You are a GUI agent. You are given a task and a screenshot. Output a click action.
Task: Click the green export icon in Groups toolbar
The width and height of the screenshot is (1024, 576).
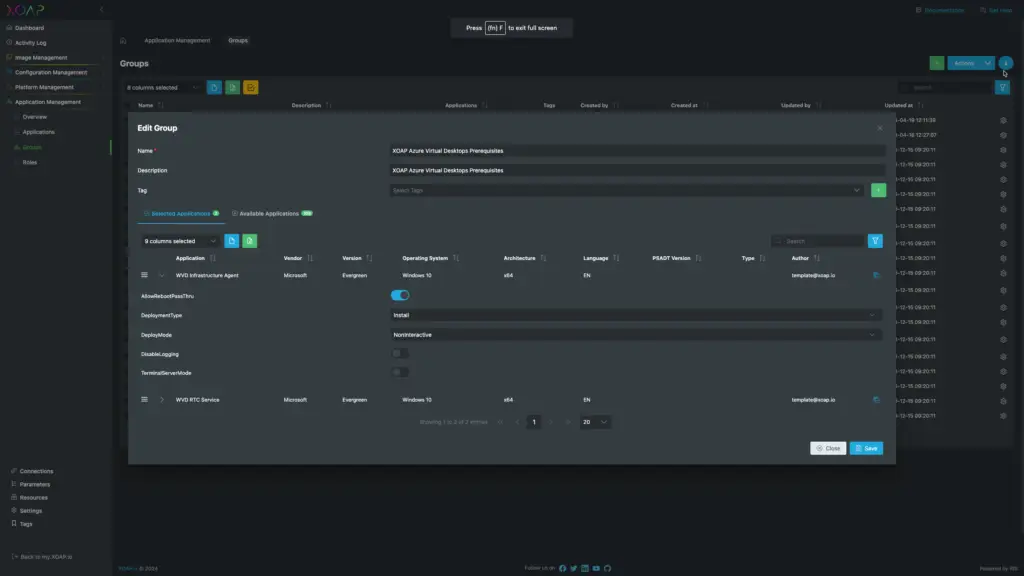point(232,88)
